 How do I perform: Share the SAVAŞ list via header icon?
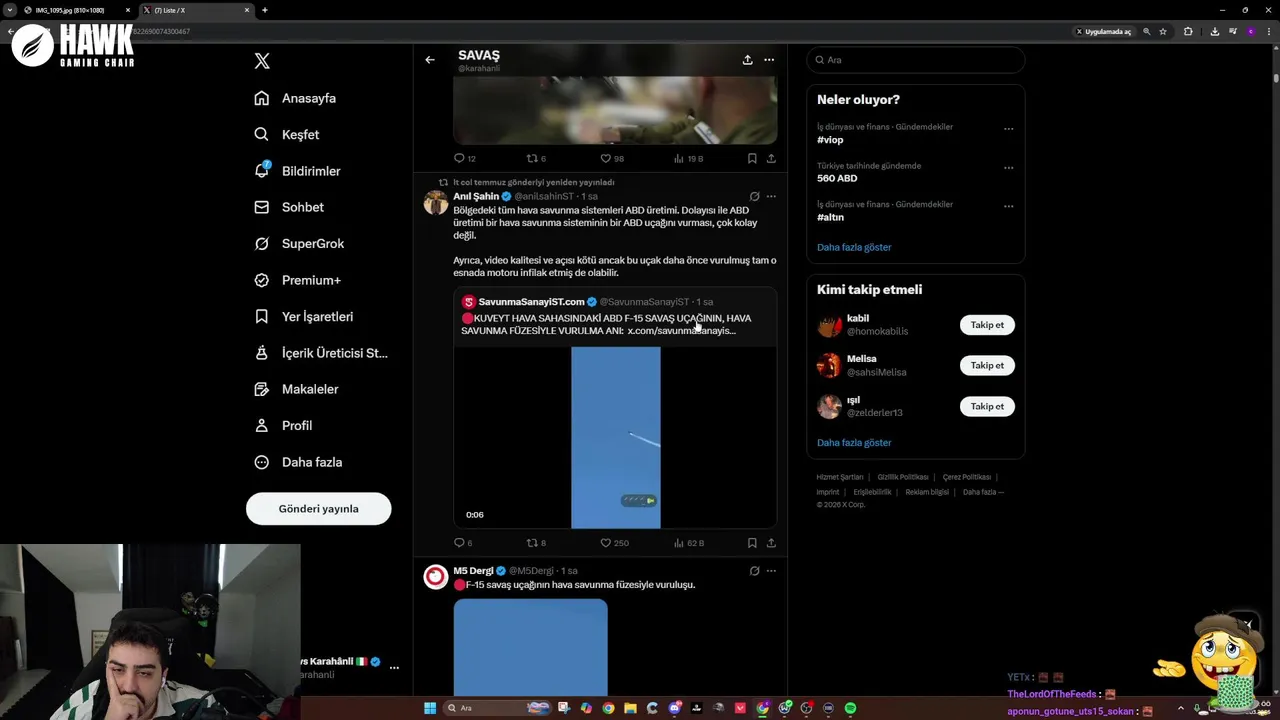tap(747, 60)
